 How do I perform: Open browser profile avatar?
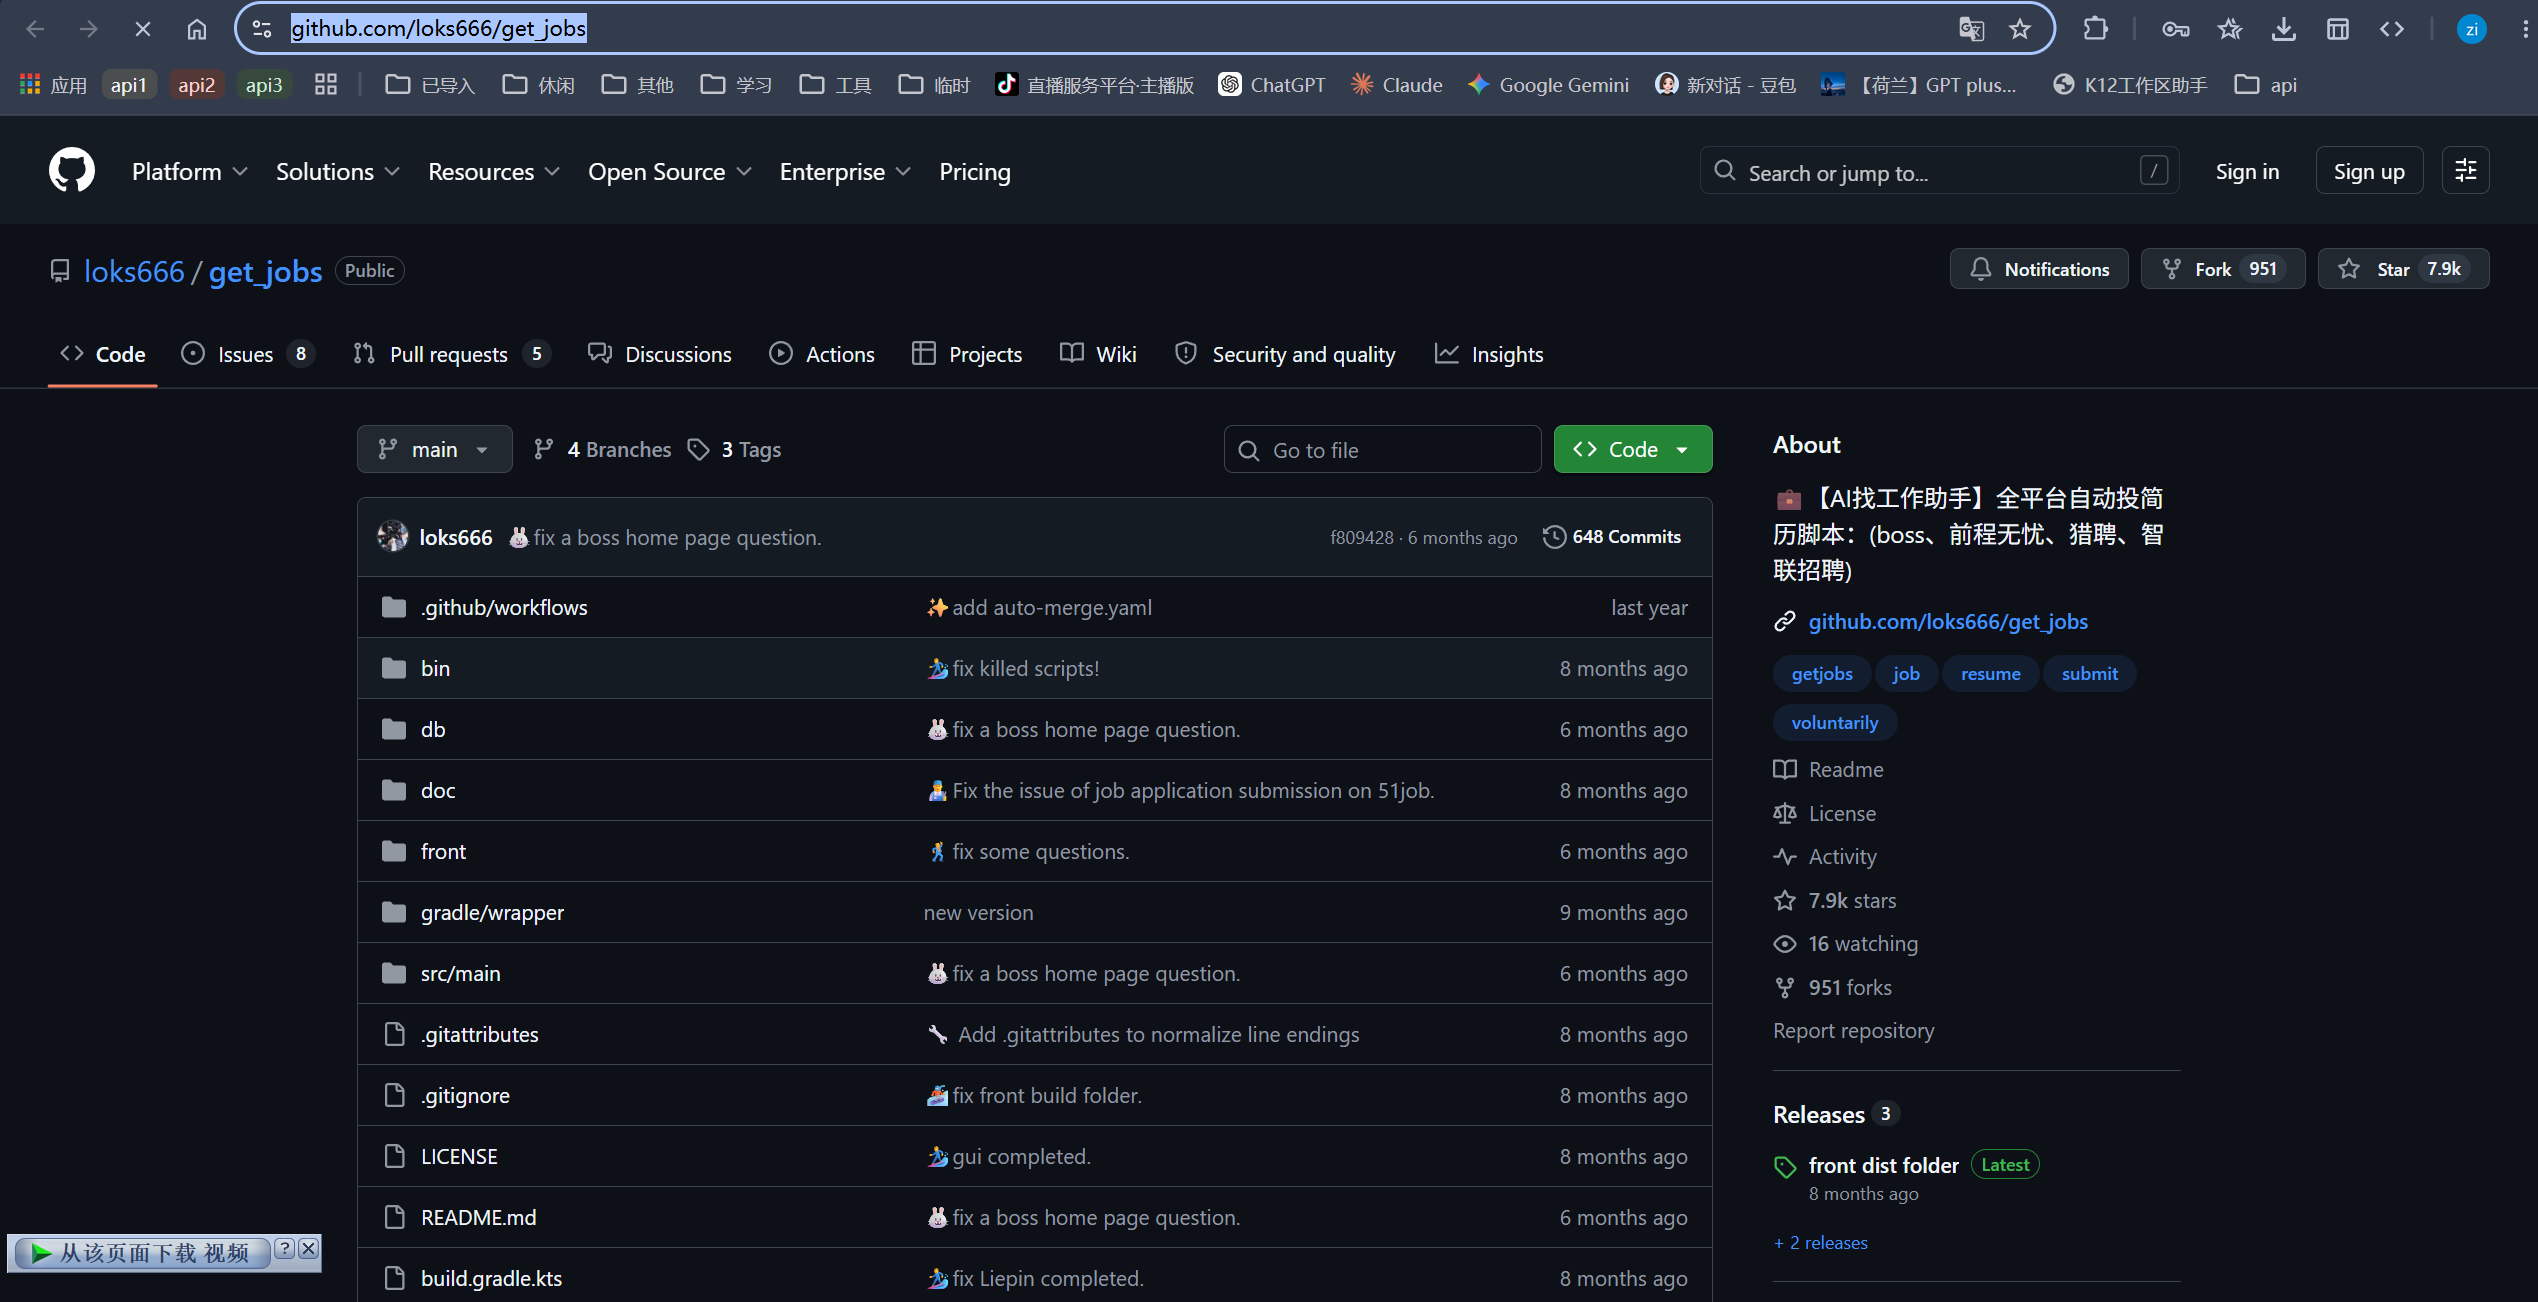click(2472, 29)
